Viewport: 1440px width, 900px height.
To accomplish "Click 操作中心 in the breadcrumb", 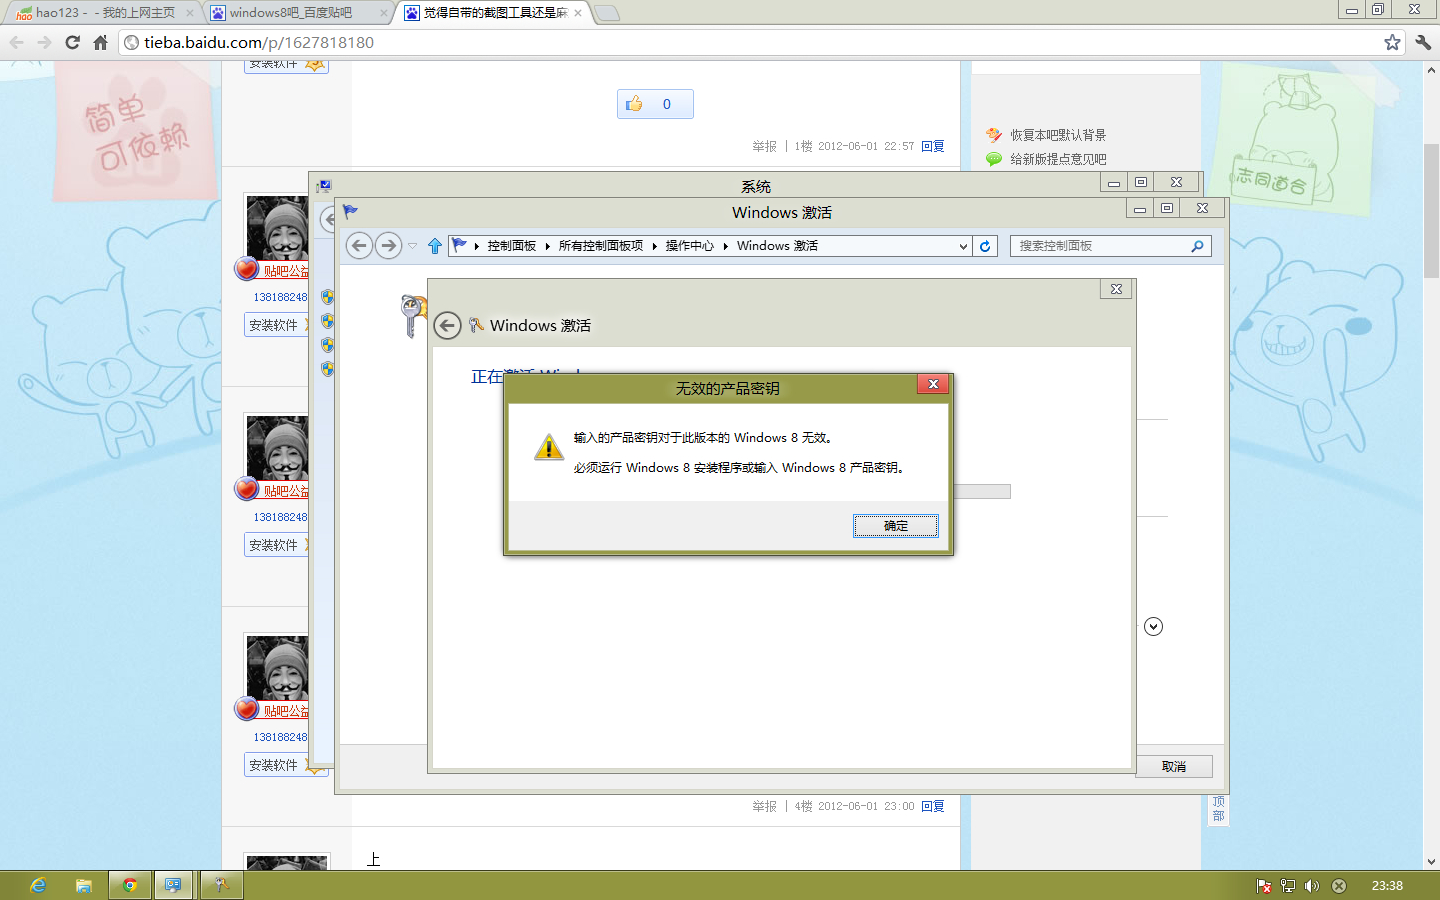I will tap(690, 246).
